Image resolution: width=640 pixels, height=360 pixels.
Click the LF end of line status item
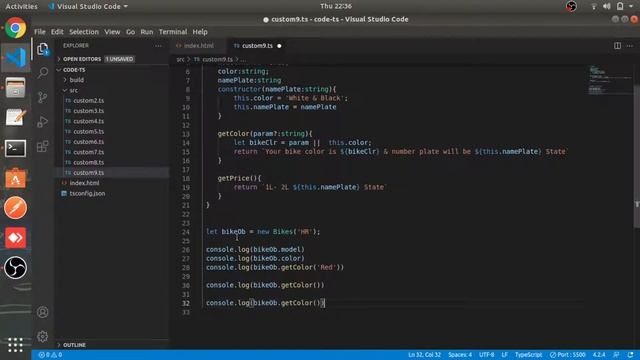[x=504, y=355]
